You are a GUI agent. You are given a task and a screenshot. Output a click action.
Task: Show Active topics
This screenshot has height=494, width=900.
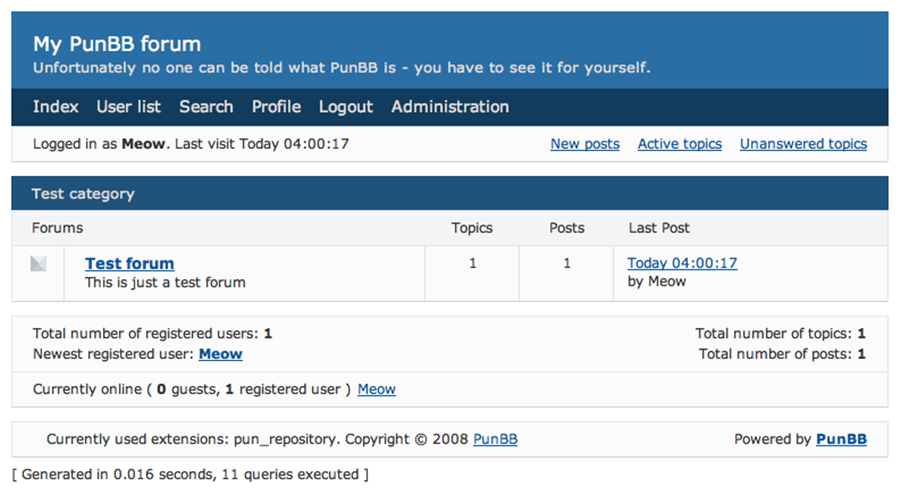tap(679, 144)
